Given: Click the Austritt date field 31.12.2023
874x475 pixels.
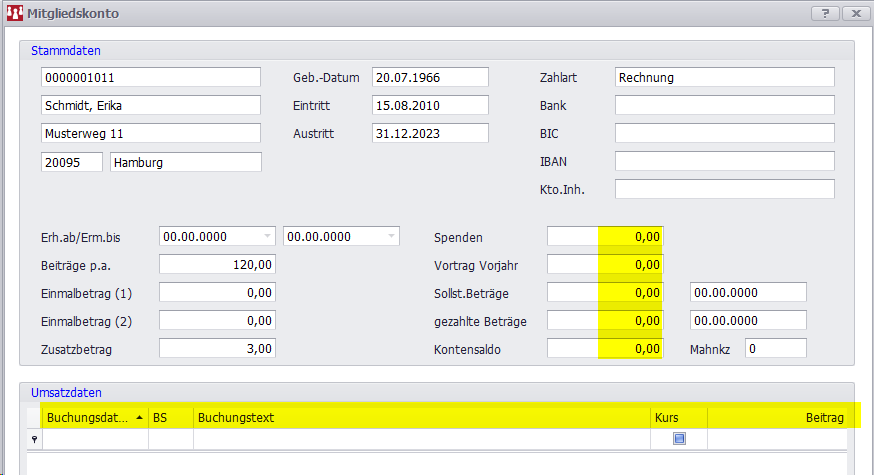Looking at the screenshot, I should coord(429,134).
